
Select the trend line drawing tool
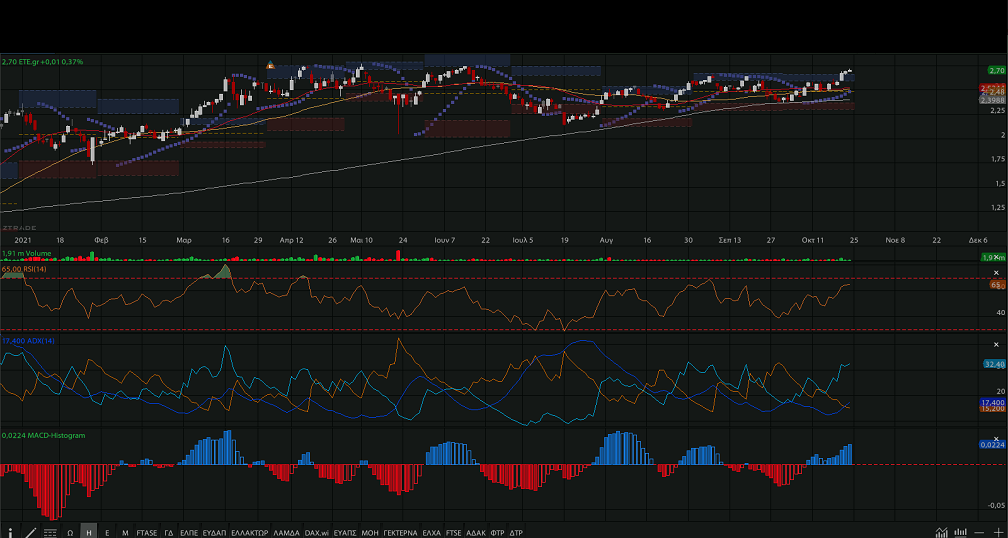(x=30, y=532)
